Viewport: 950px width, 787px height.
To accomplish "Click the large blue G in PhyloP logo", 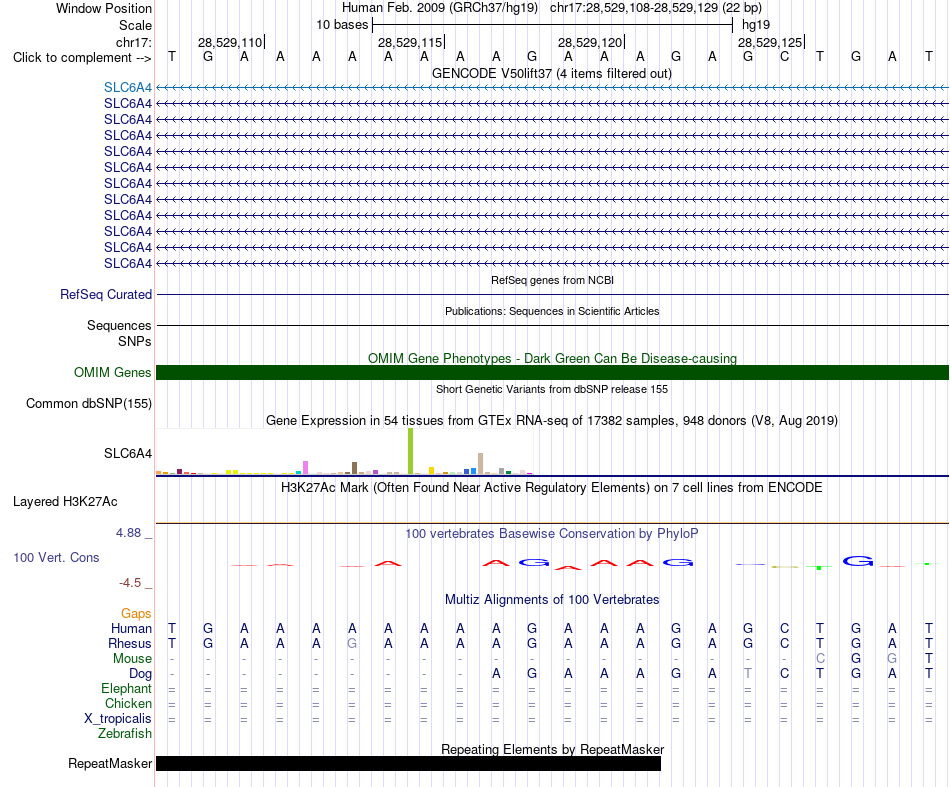I will point(857,561).
